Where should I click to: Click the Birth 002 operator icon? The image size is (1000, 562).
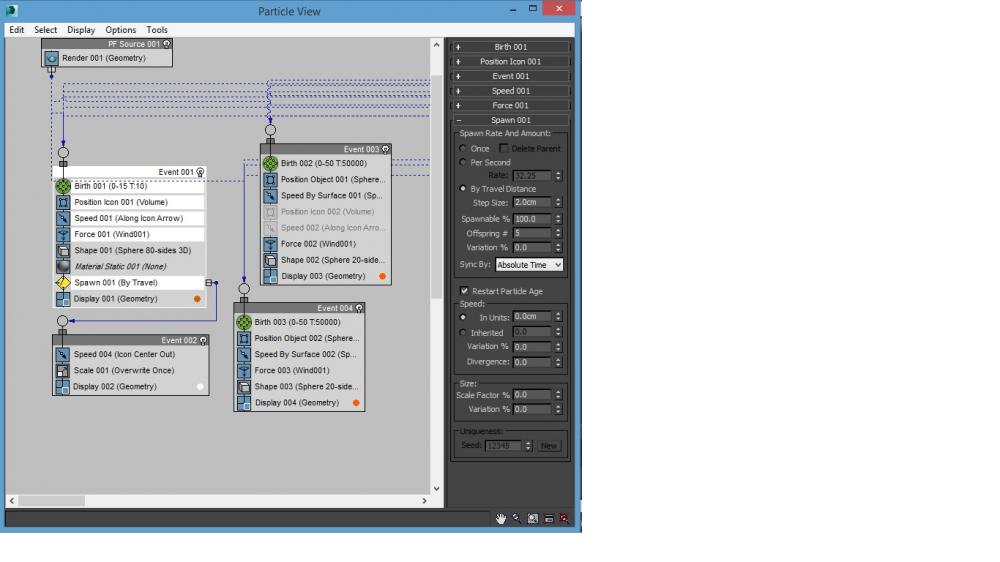(x=270, y=163)
